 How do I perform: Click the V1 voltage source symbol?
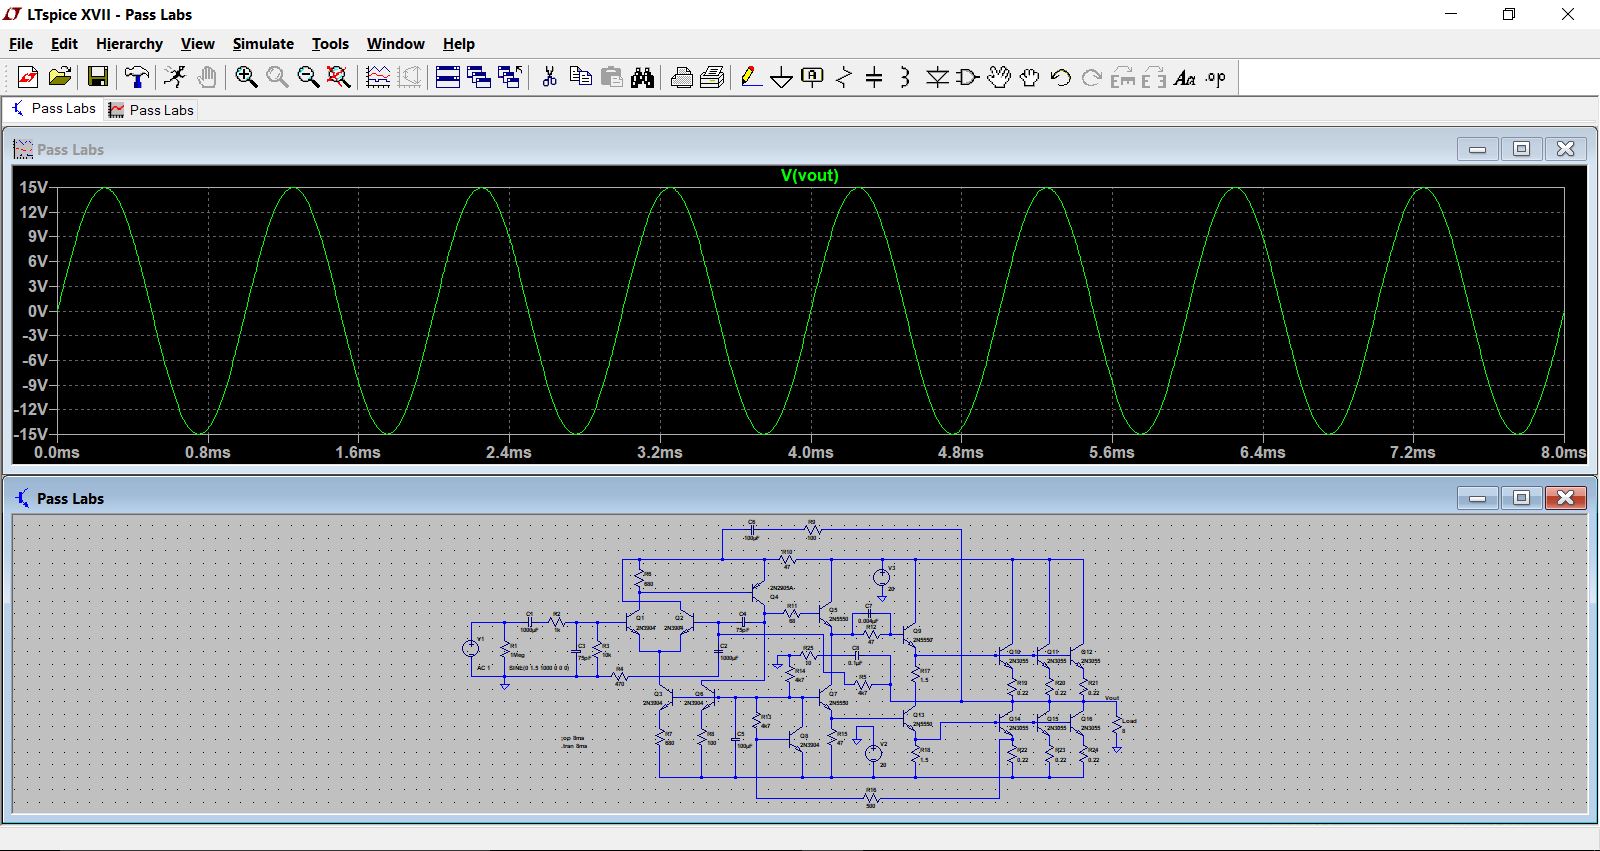click(470, 648)
